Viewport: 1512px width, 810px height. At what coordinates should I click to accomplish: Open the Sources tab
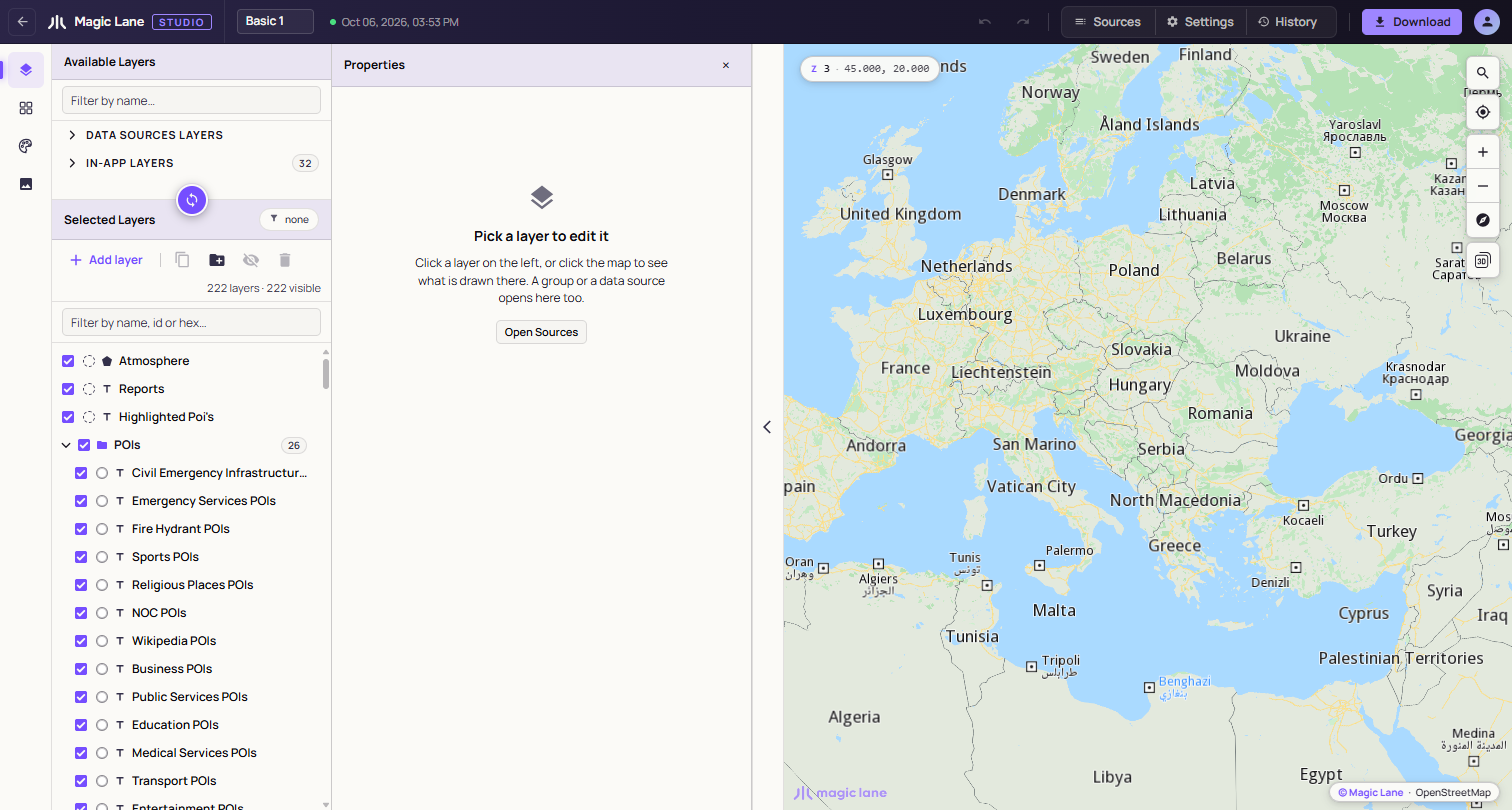click(x=1108, y=22)
